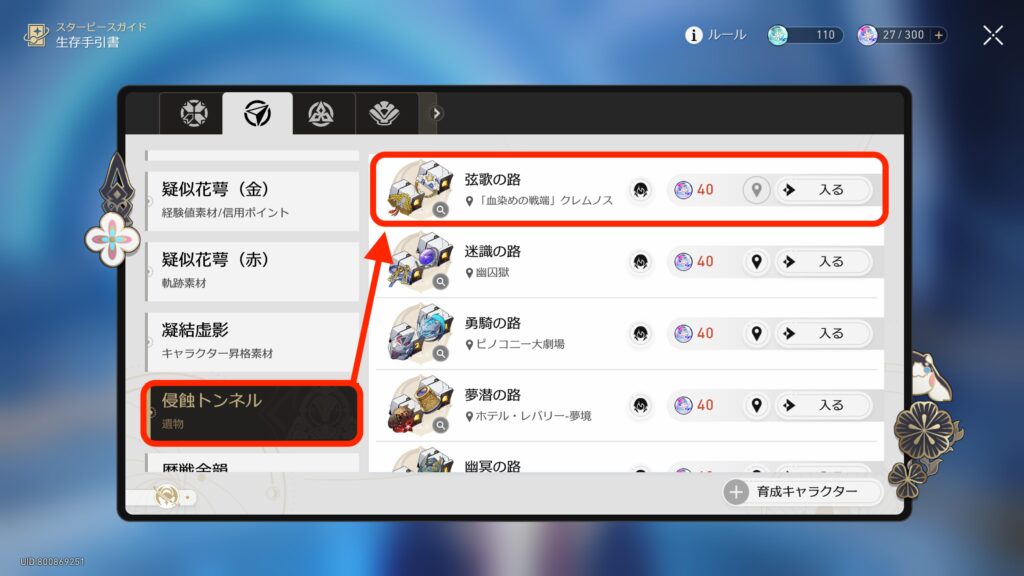Open the ルール info icon

point(693,35)
